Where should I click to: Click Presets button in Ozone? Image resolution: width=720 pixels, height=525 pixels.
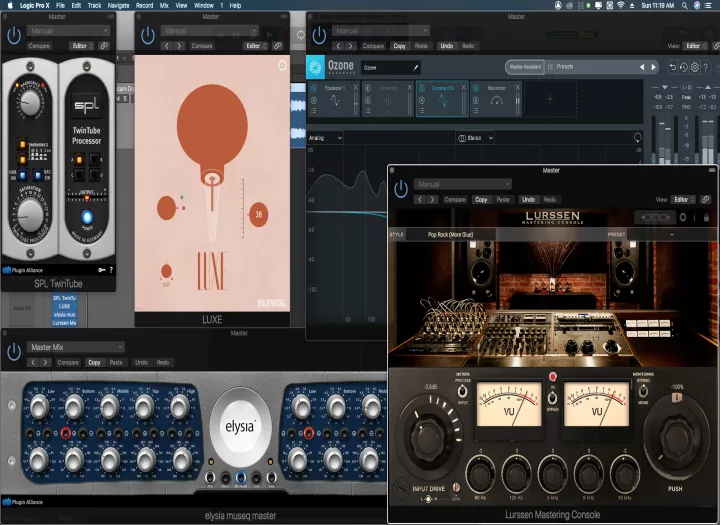564,67
